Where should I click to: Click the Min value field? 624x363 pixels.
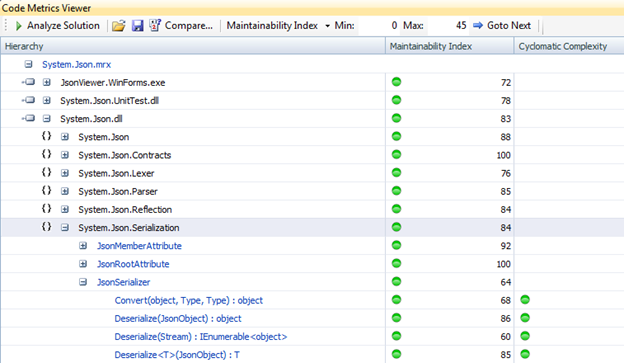[x=378, y=25]
